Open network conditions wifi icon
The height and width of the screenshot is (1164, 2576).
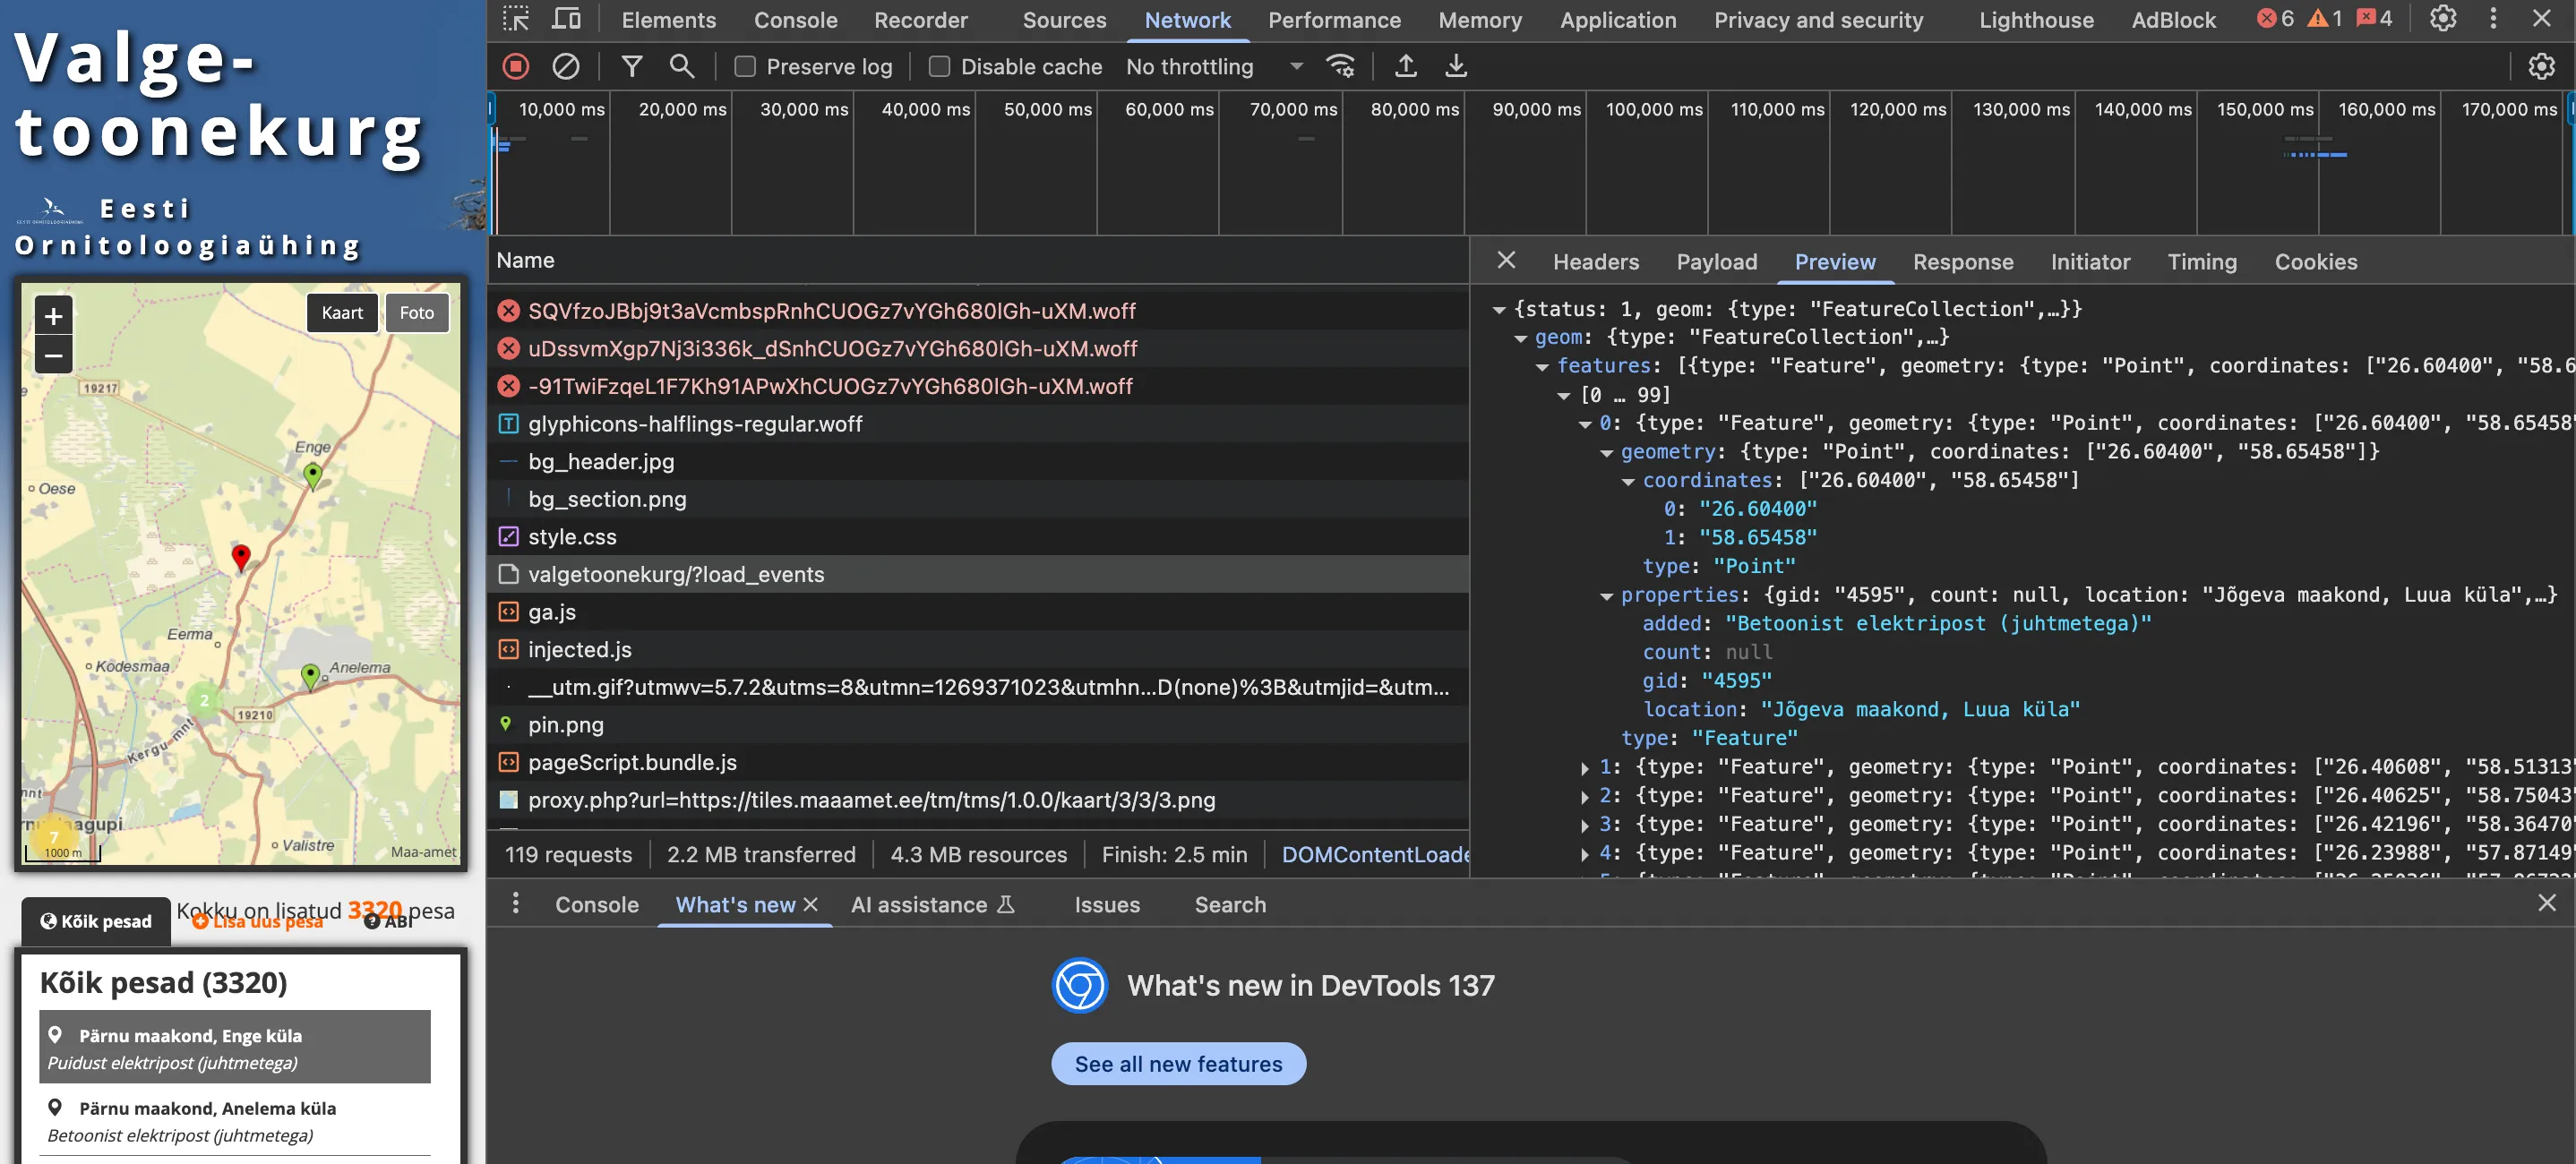[1340, 66]
